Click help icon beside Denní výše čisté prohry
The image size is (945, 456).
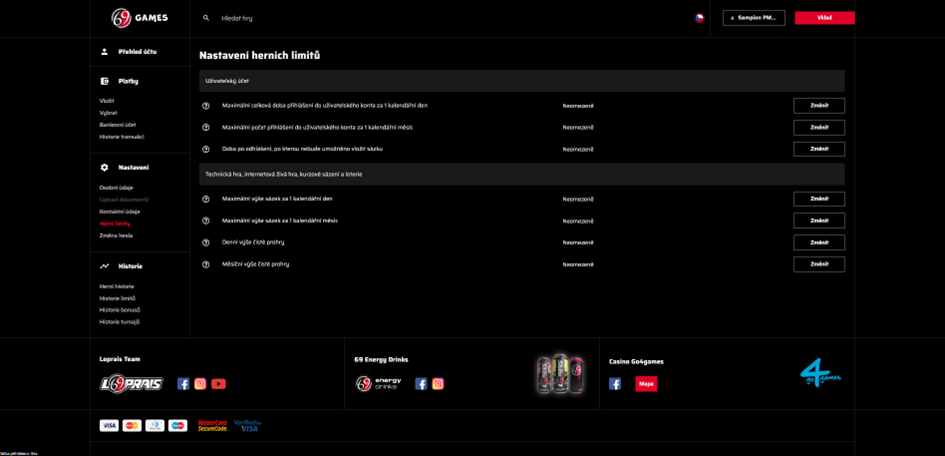[206, 243]
